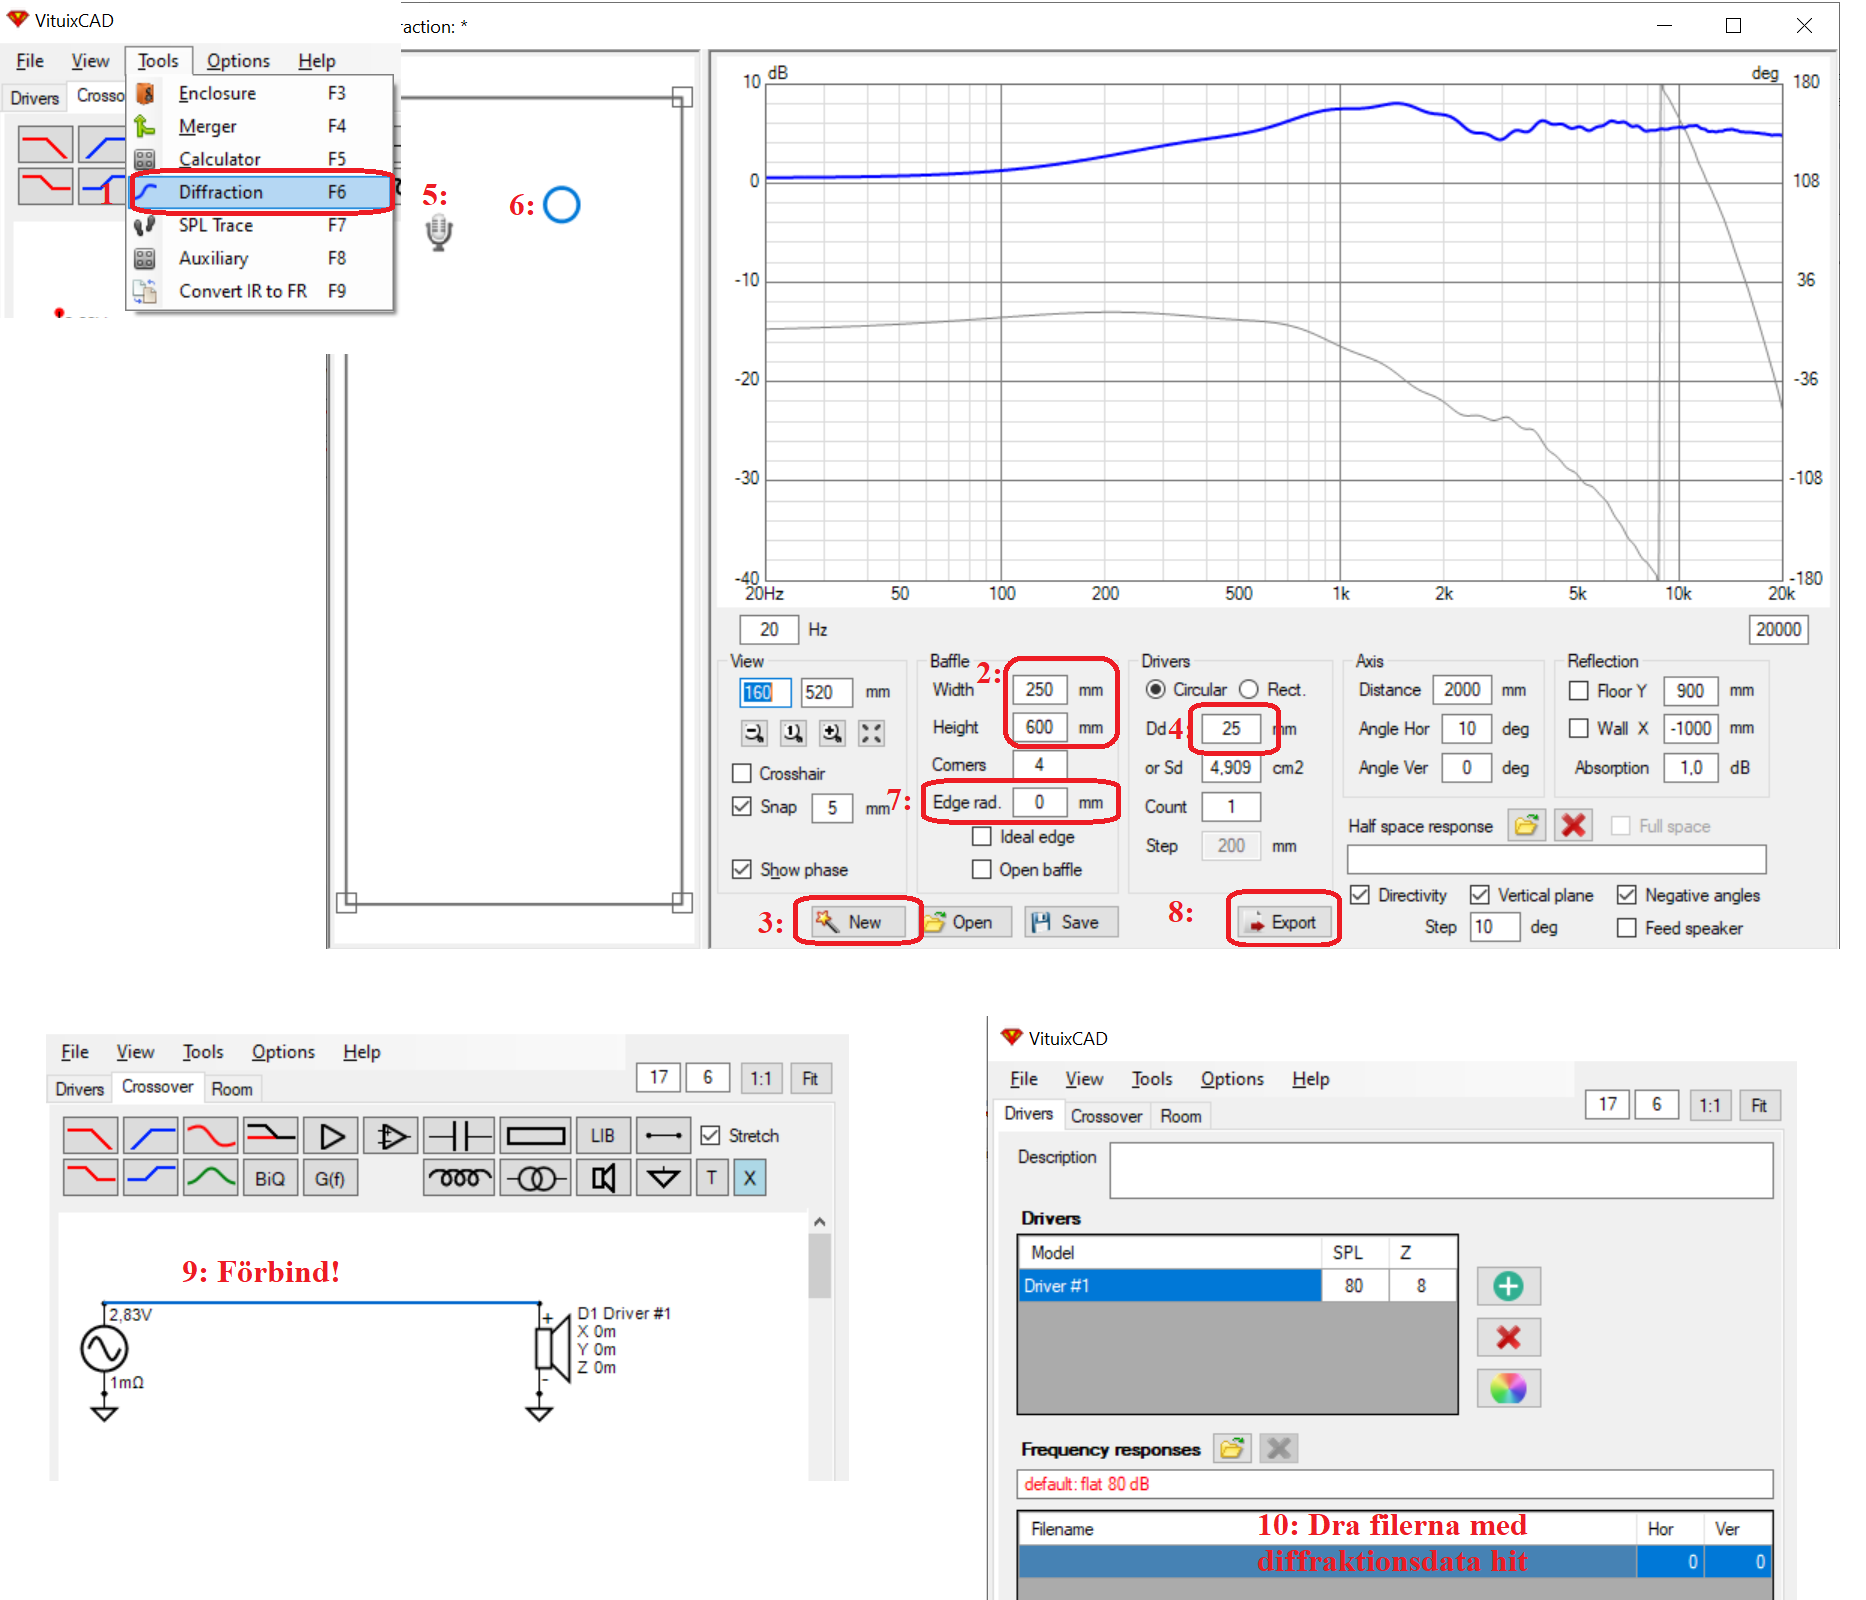Toggle Negative angles checkbox

click(x=1627, y=895)
